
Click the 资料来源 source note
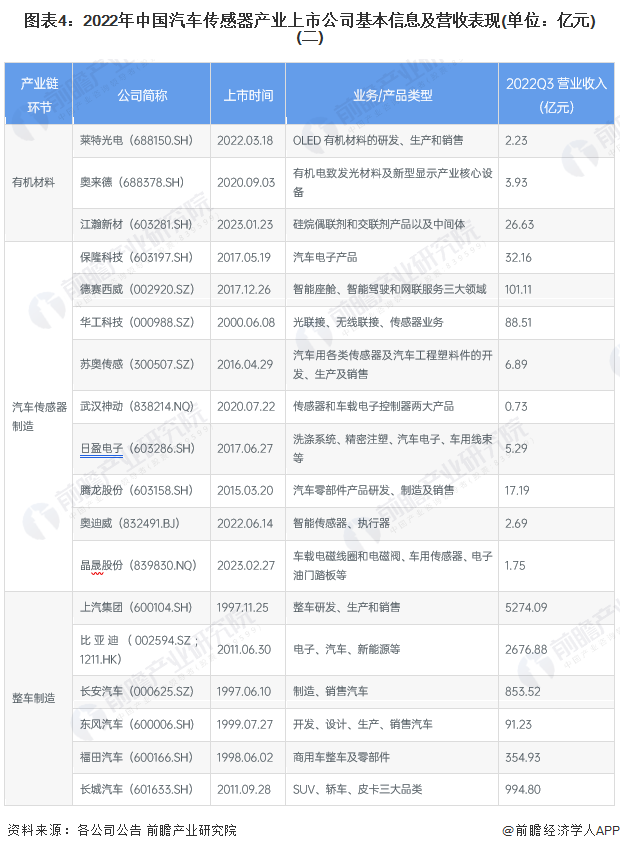click(x=122, y=830)
